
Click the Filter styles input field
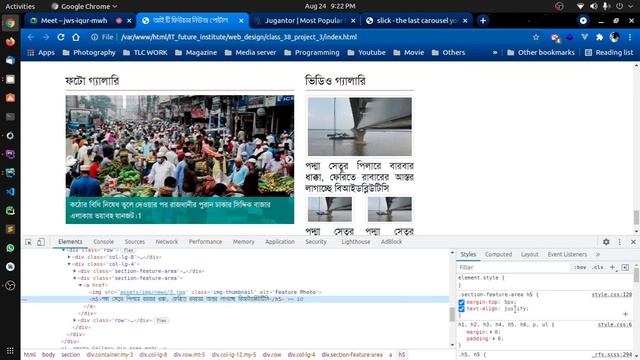(x=512, y=267)
